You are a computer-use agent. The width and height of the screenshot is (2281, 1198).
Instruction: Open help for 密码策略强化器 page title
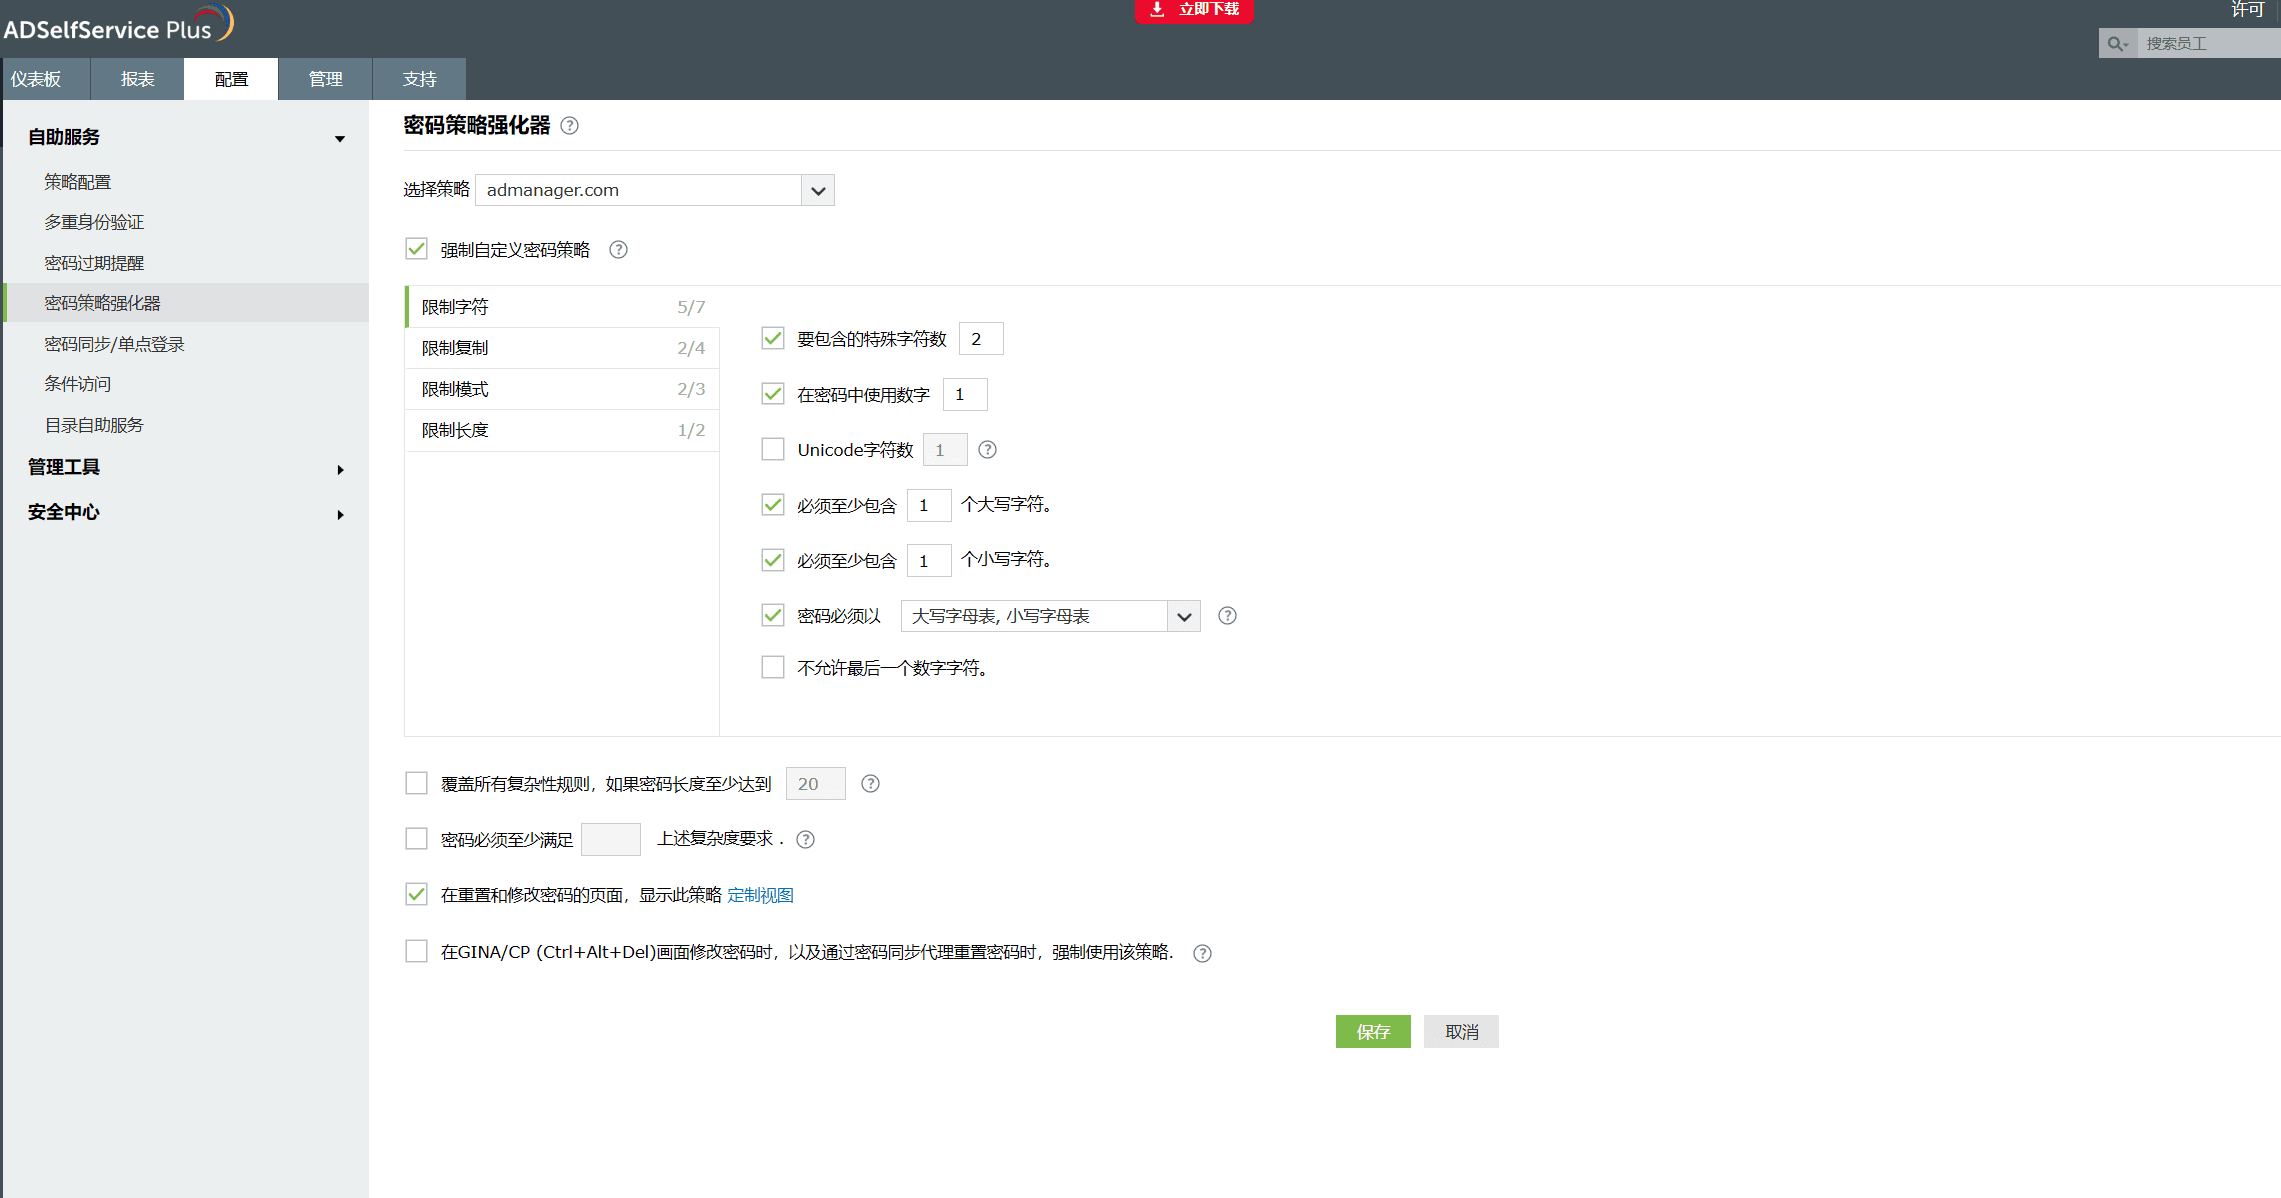coord(569,126)
